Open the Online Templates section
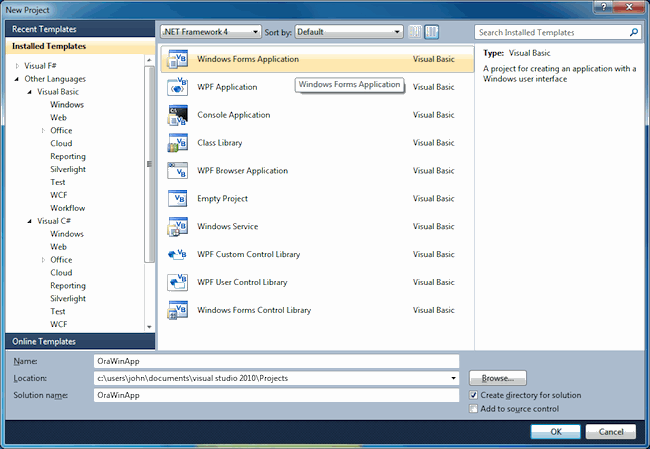 (80, 341)
